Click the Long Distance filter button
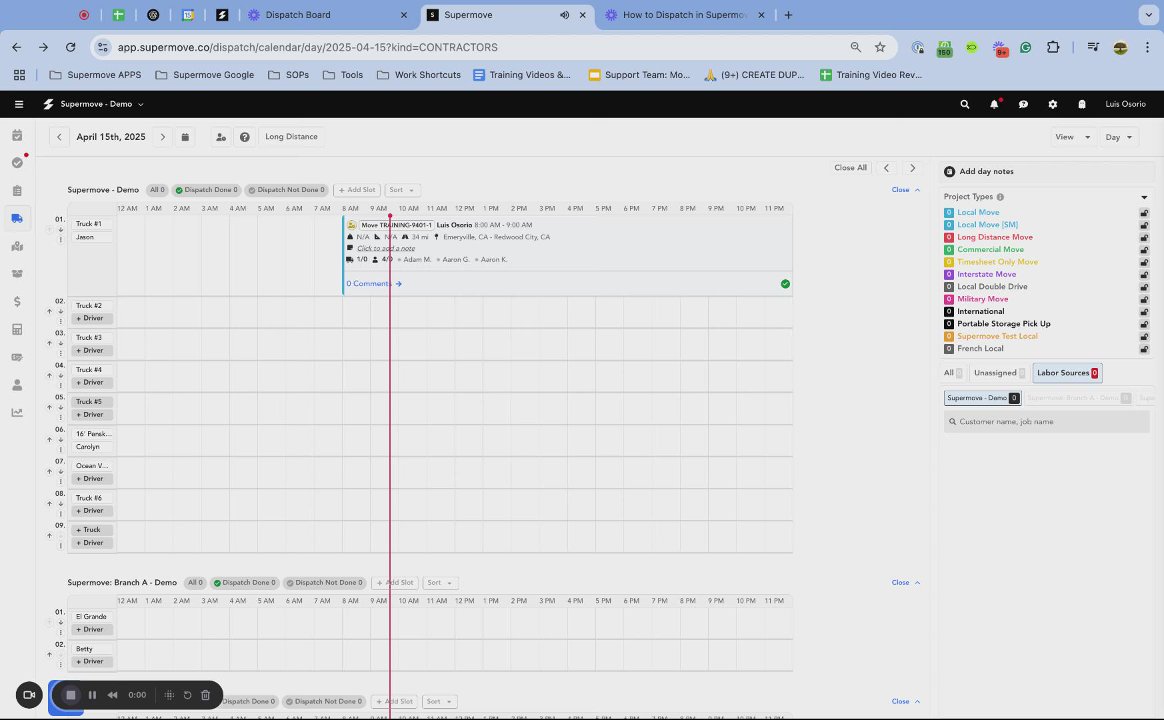The width and height of the screenshot is (1164, 720). click(x=291, y=137)
